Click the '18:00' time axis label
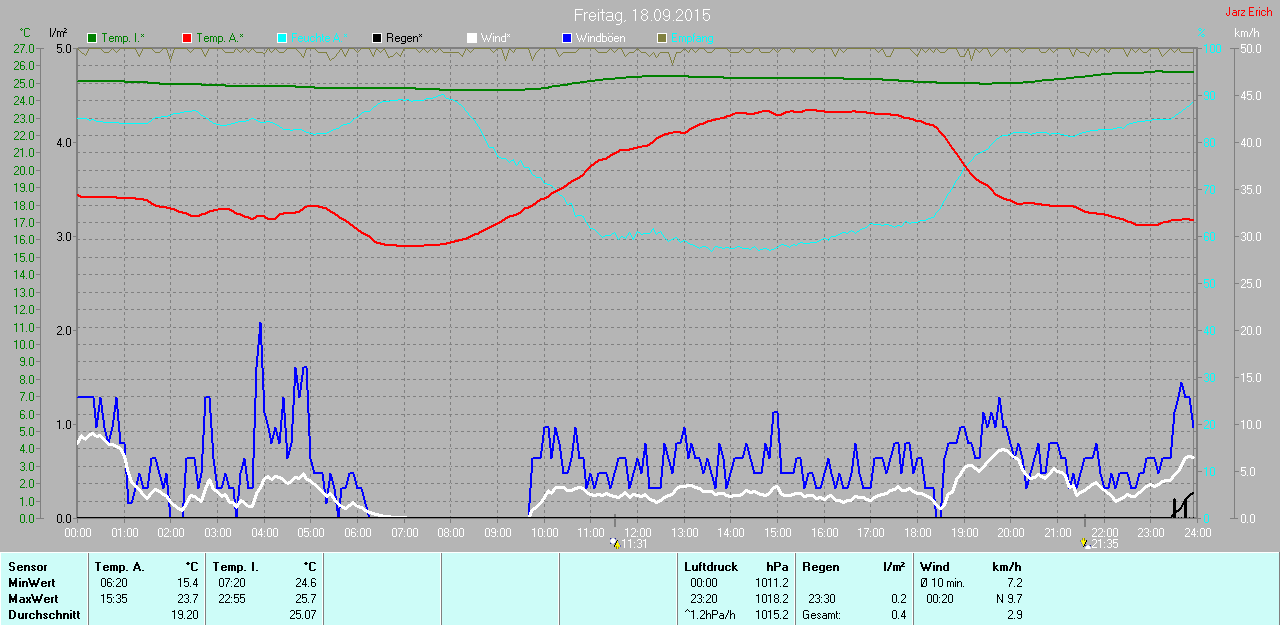The image size is (1280, 625). point(917,532)
